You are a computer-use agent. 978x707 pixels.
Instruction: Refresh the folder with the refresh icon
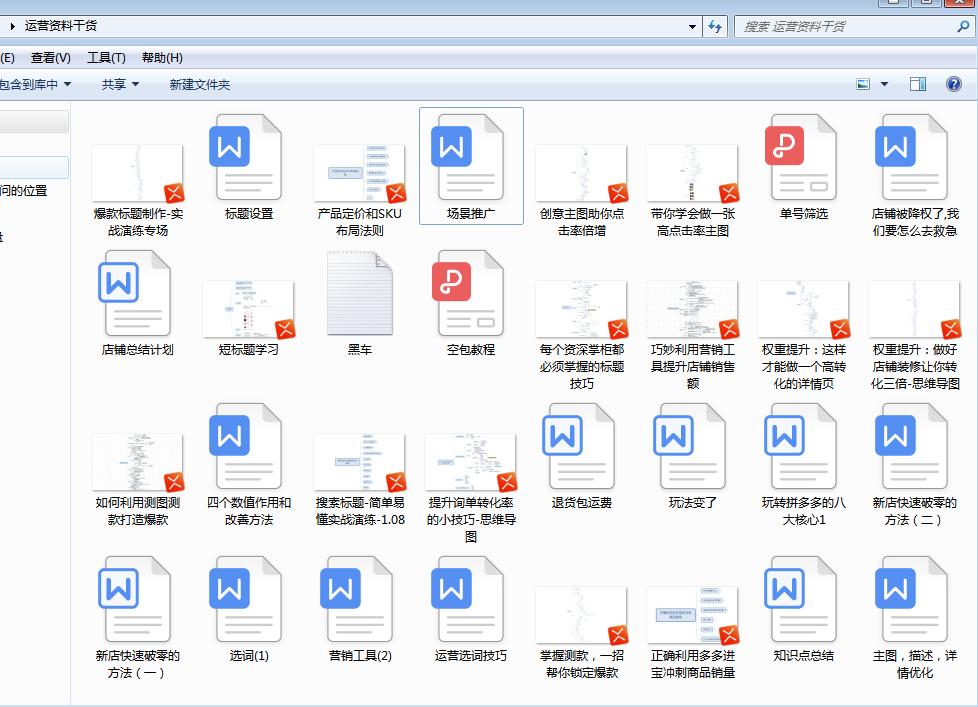point(714,26)
